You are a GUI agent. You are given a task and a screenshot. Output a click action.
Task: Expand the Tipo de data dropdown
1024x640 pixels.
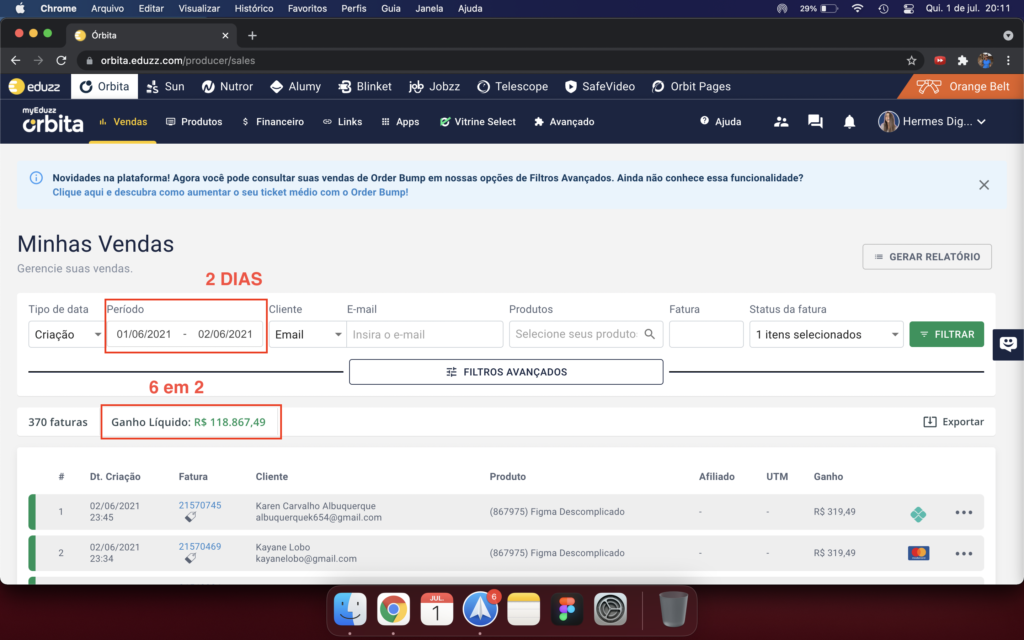click(66, 334)
